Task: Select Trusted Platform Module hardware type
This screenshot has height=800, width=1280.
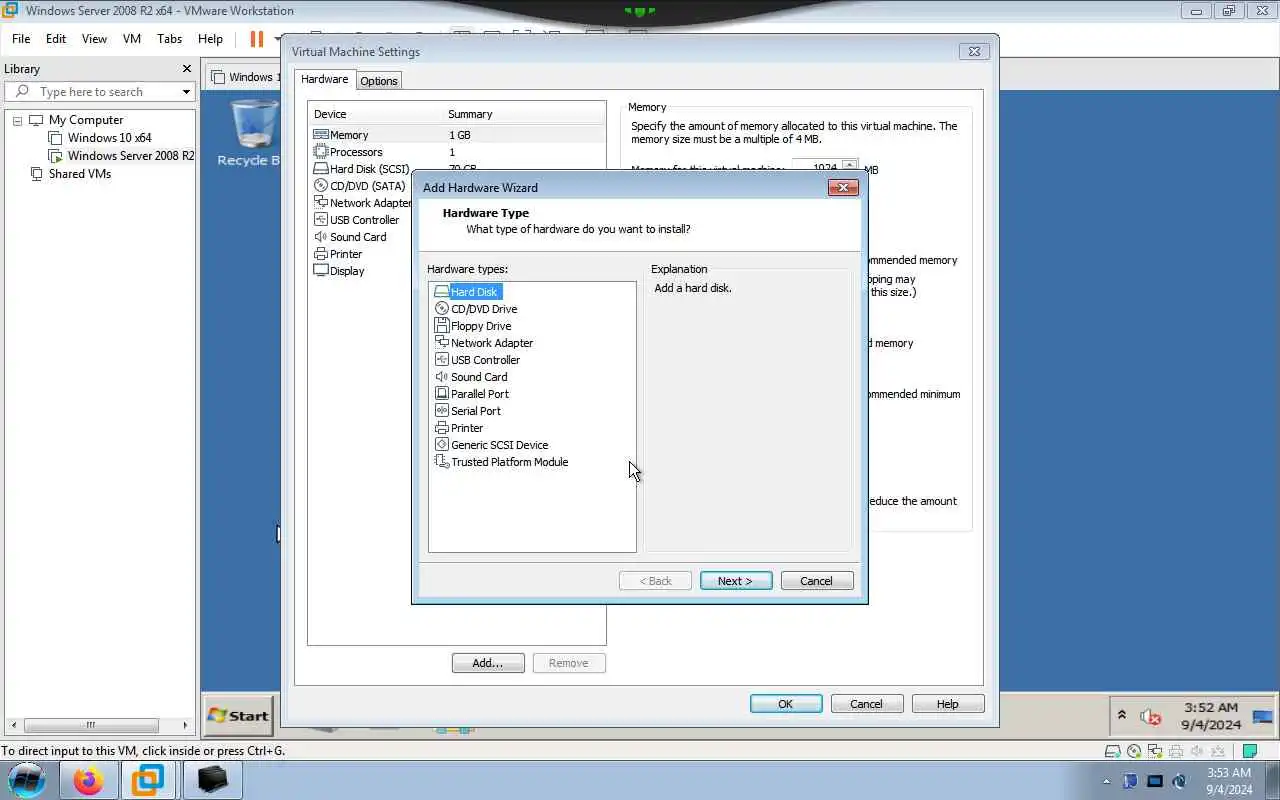Action: 509,462
